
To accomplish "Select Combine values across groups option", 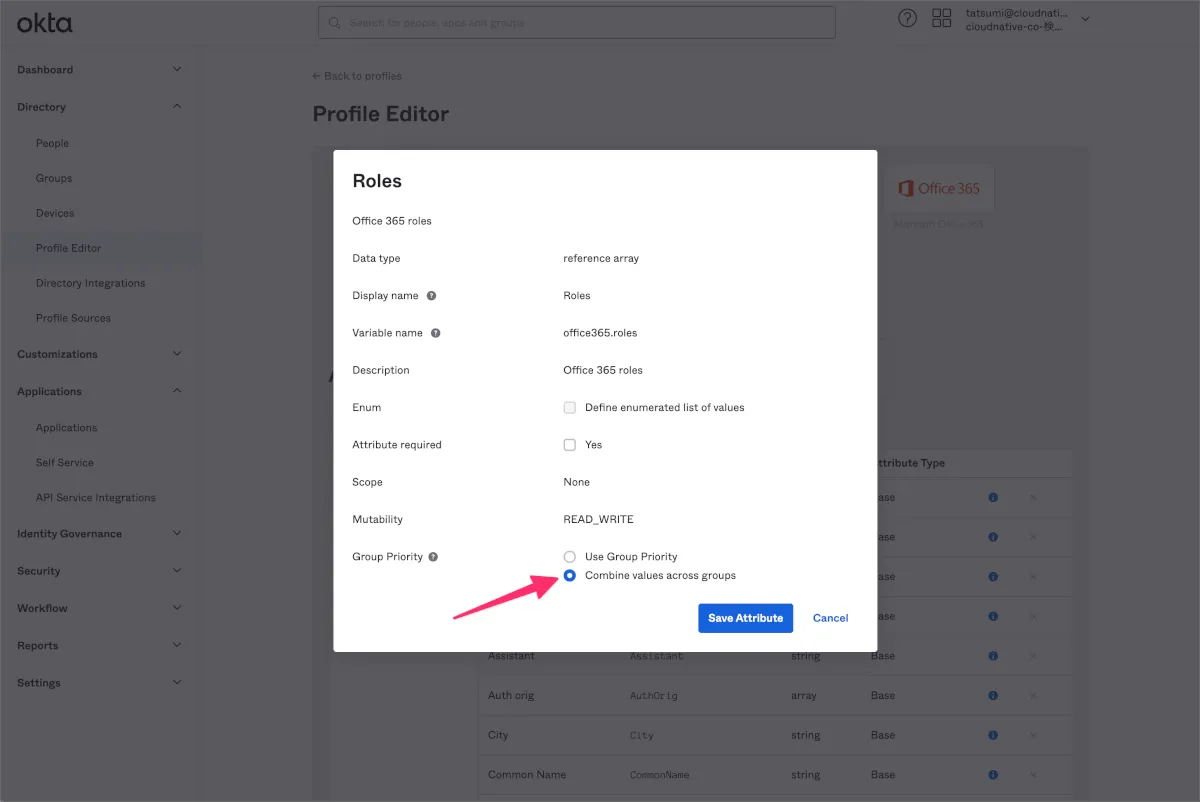I will pos(570,576).
